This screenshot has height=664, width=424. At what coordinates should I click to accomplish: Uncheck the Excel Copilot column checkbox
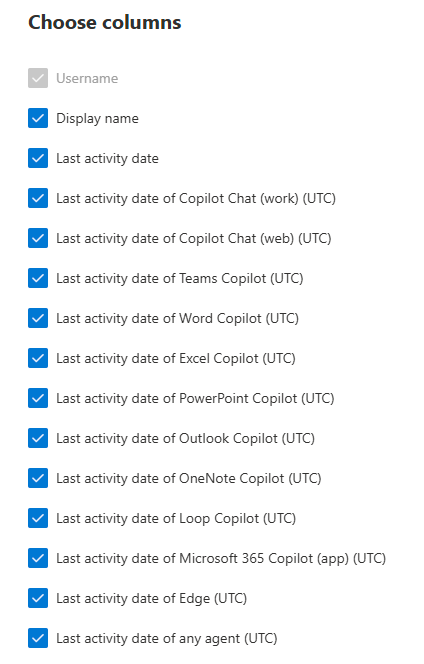click(38, 358)
